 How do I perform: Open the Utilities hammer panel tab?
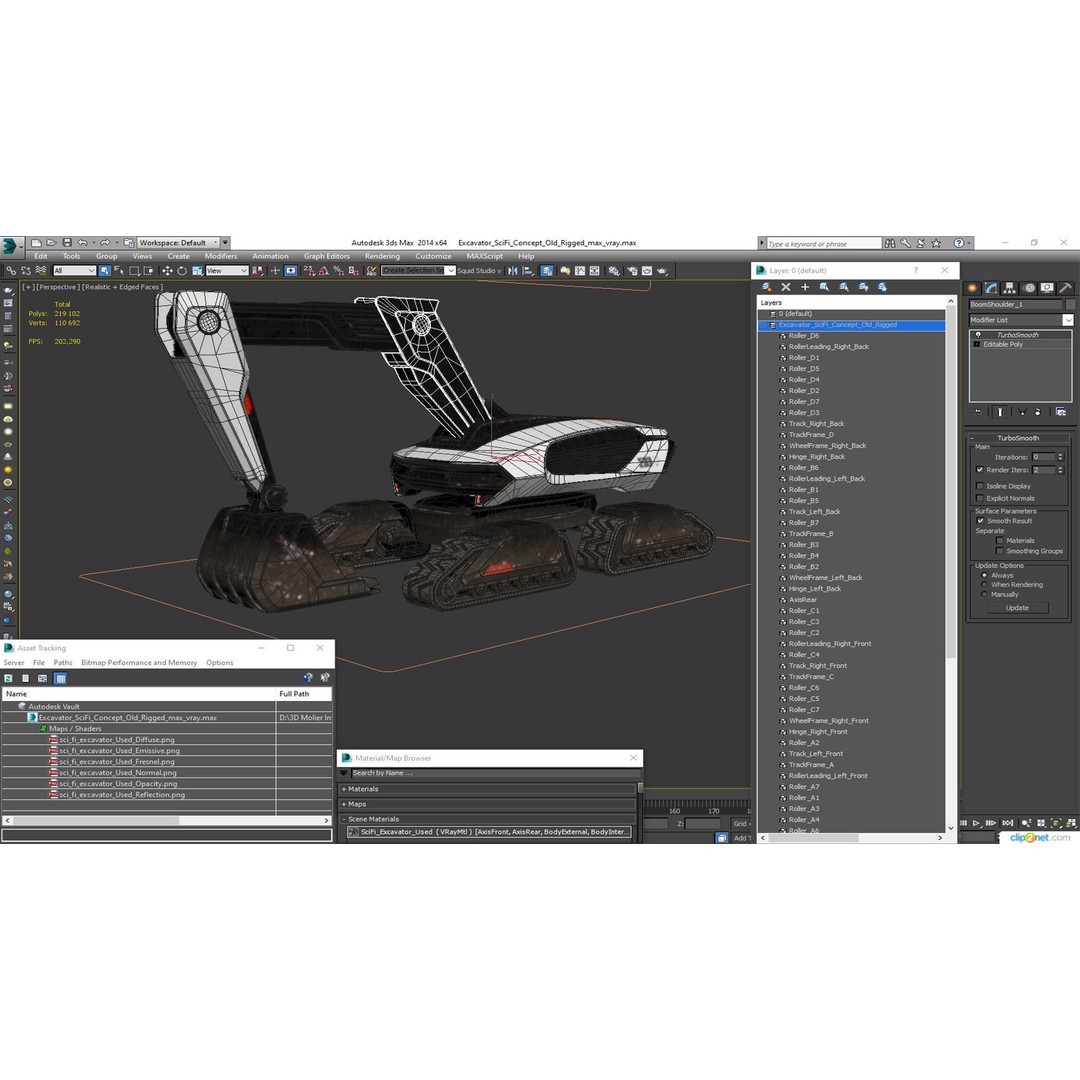tap(1065, 288)
